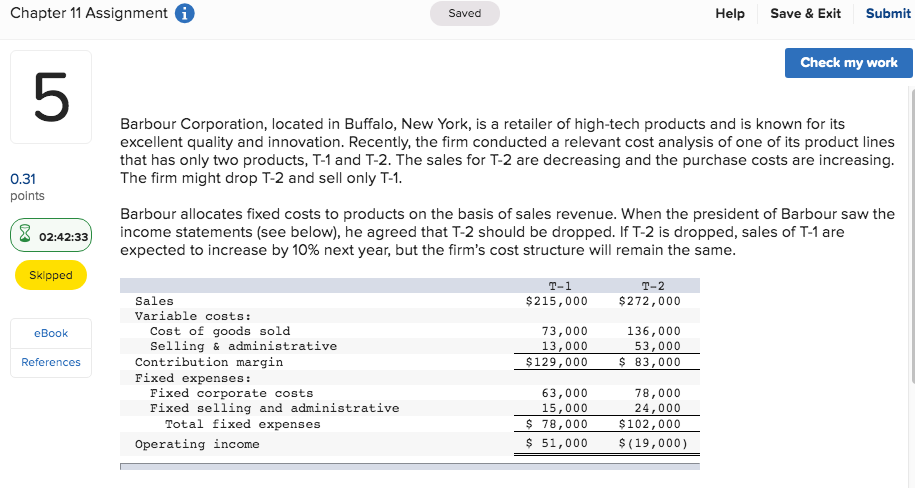
Task: Click the horizontal scrollbar below the table
Action: coord(409,466)
